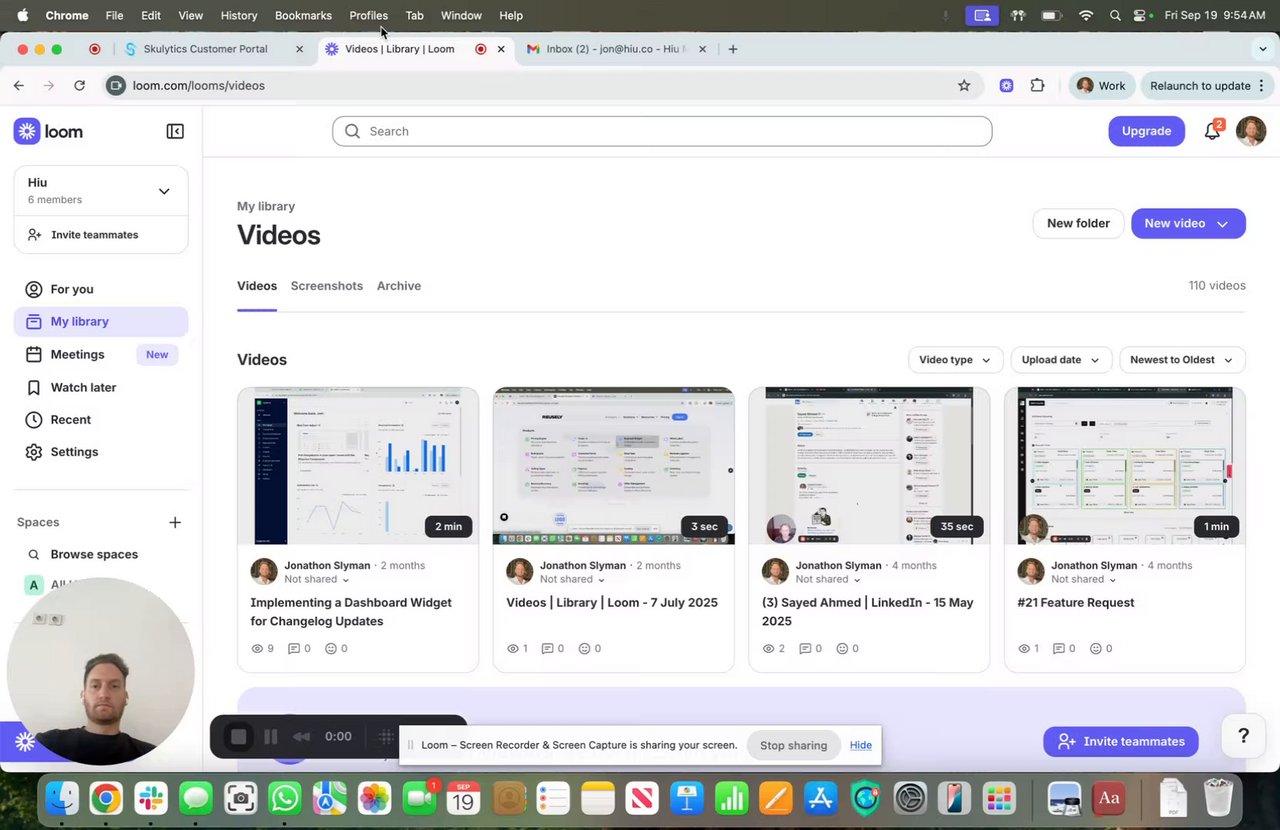Screen dimensions: 1280x830
Task: Click Invite teammates in sidebar
Action: pos(95,235)
